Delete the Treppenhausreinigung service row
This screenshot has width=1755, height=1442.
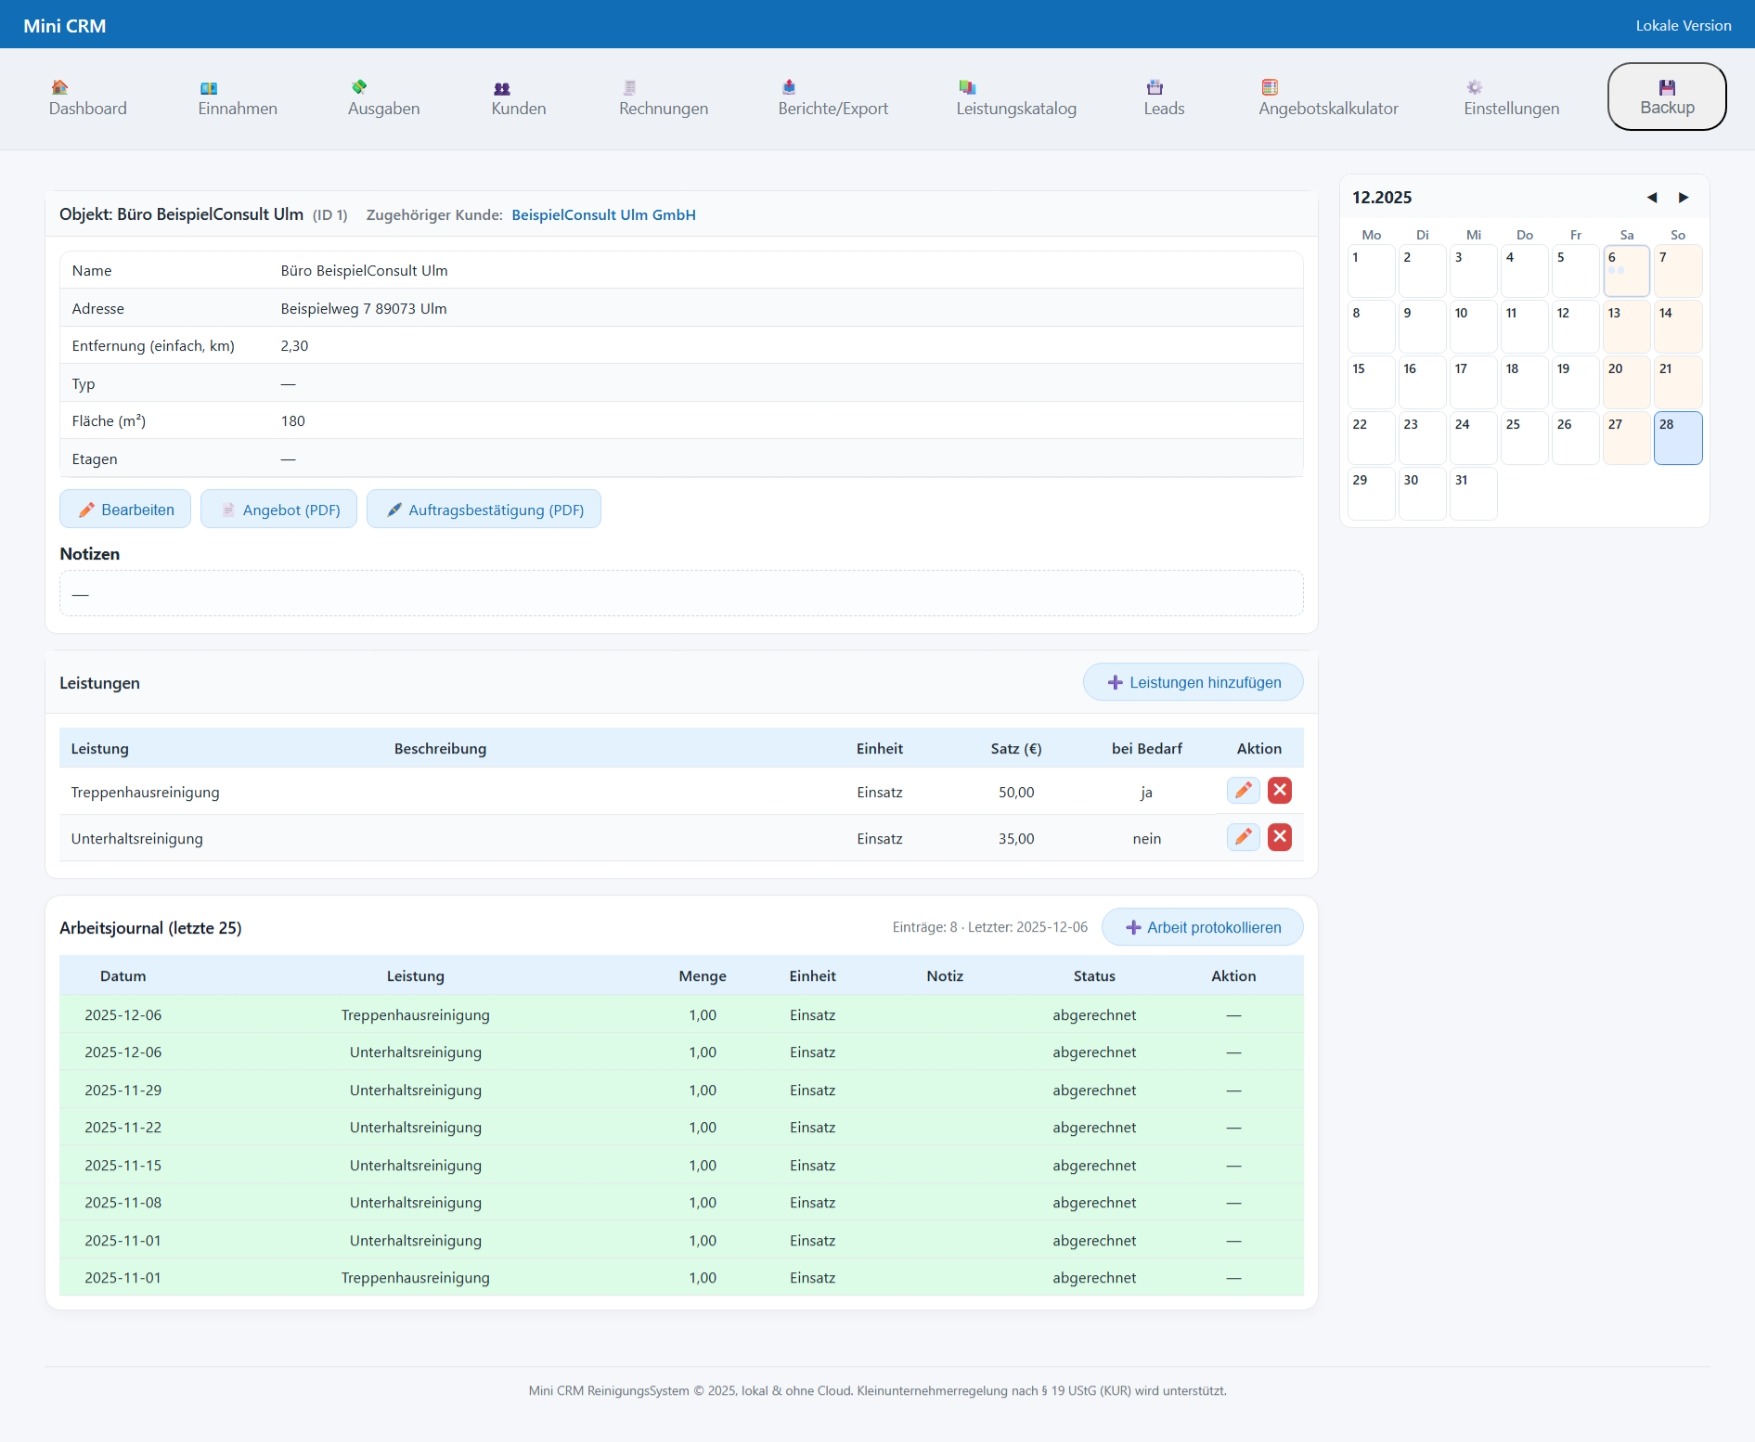tap(1279, 791)
